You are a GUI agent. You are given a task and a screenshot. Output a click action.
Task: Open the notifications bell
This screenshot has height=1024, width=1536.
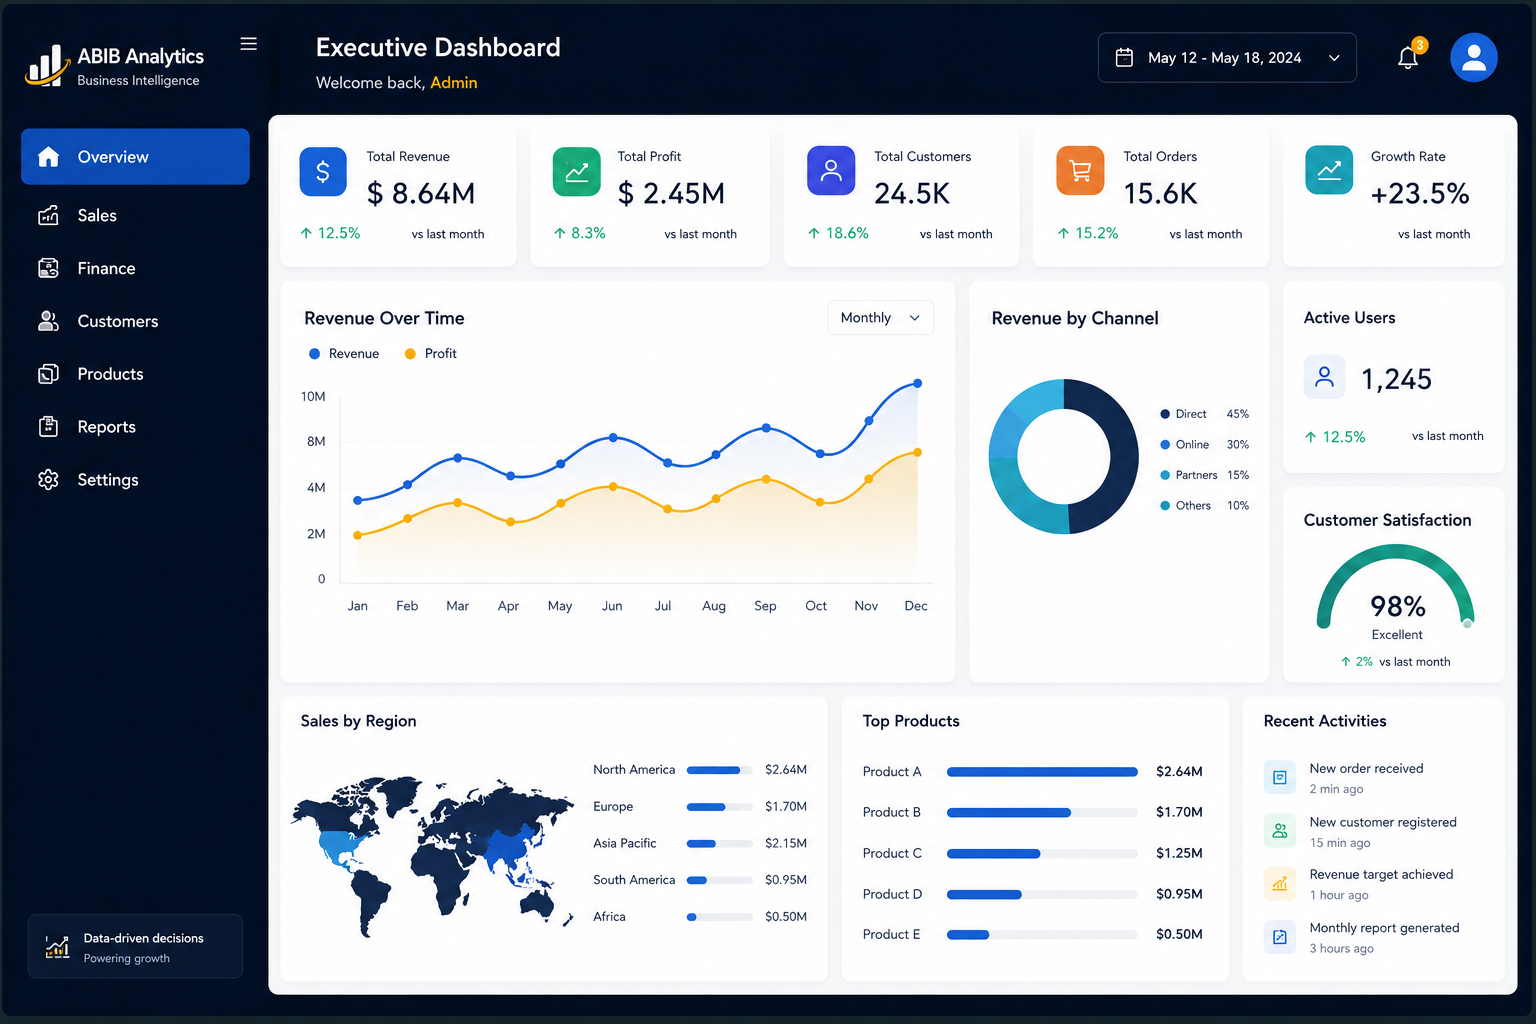coord(1408,57)
